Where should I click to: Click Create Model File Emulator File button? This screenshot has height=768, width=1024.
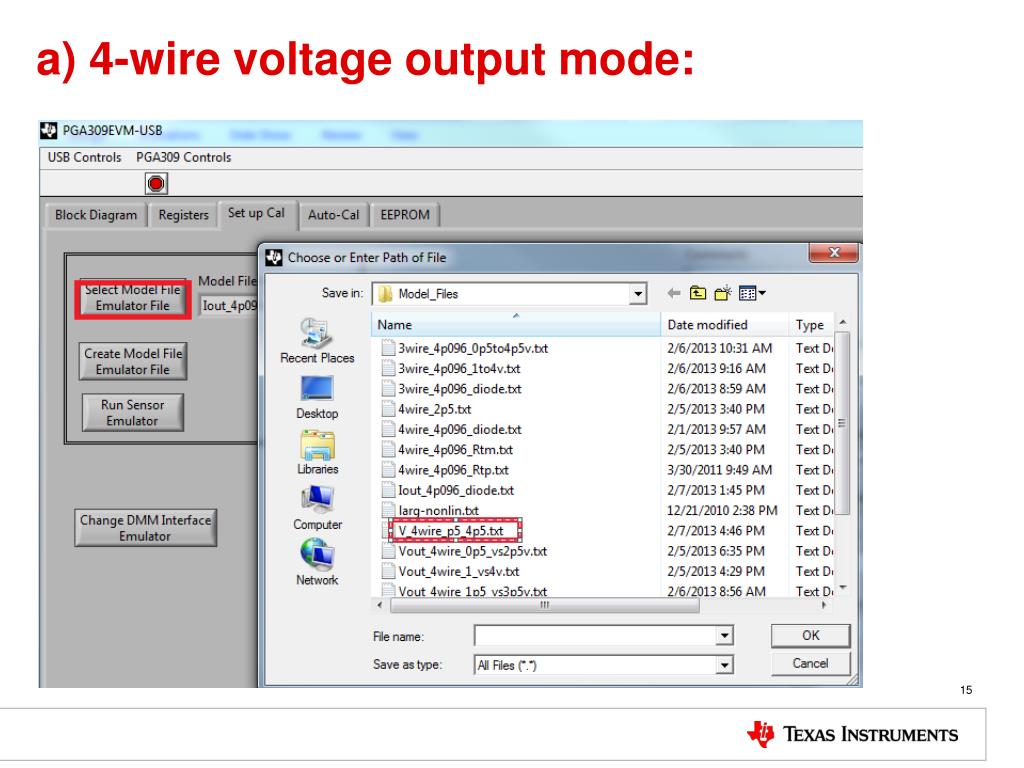pyautogui.click(x=133, y=361)
